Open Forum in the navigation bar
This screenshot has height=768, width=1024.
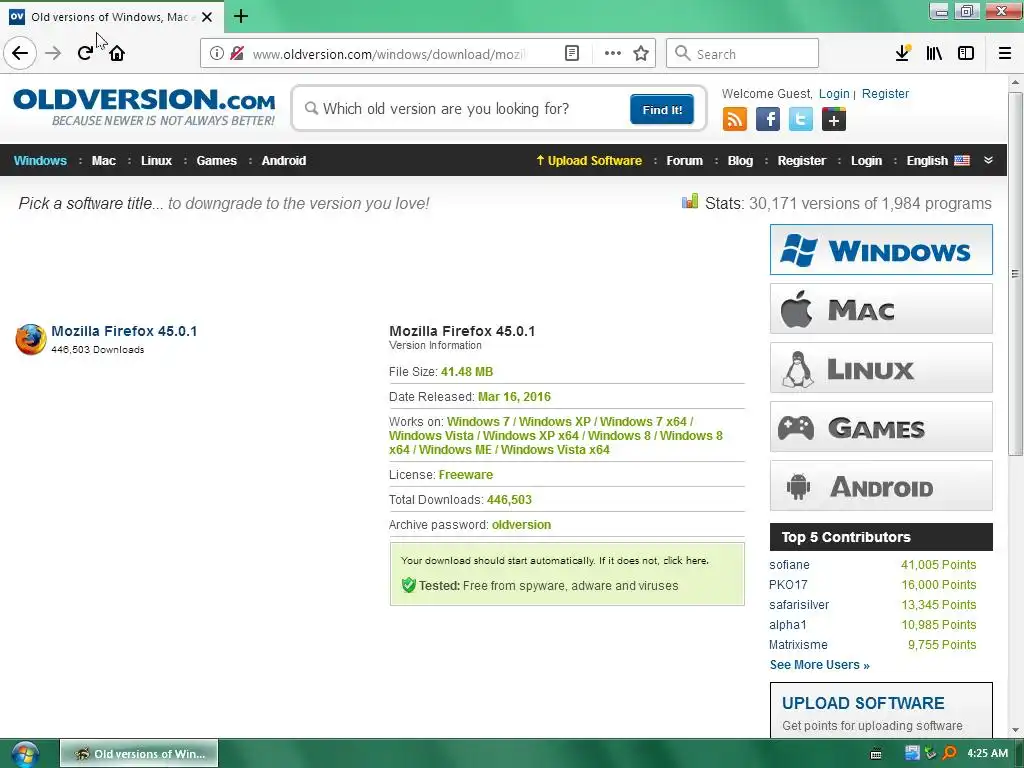tap(684, 161)
